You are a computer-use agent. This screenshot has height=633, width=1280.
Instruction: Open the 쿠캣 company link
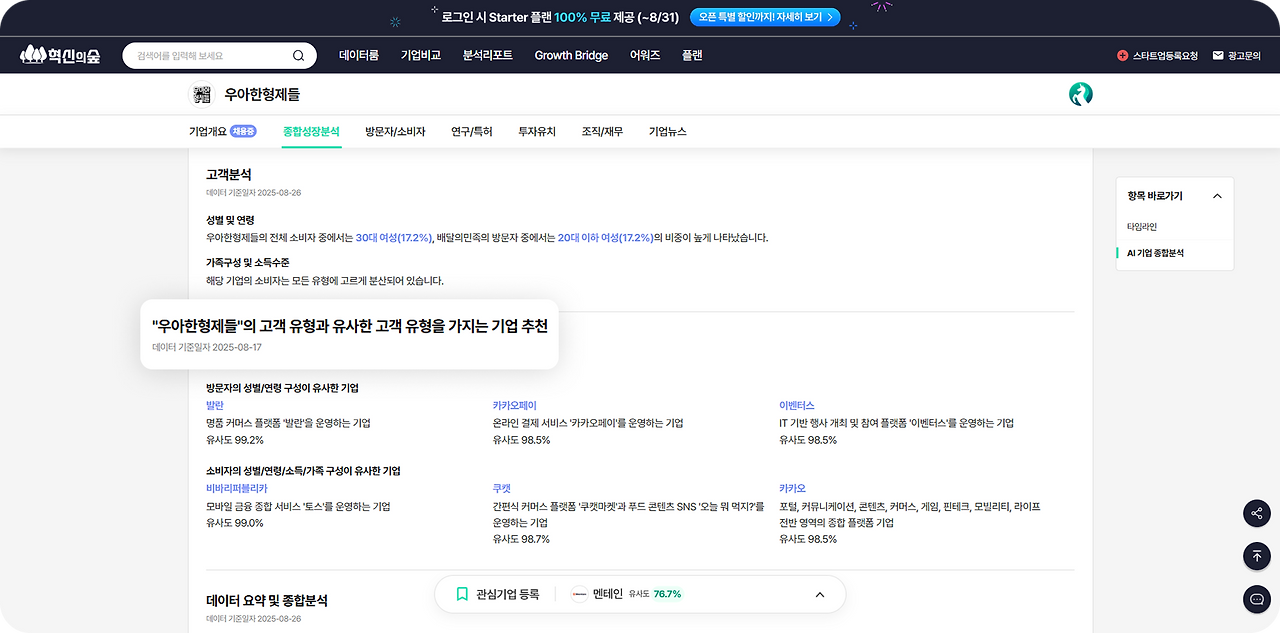pos(502,489)
